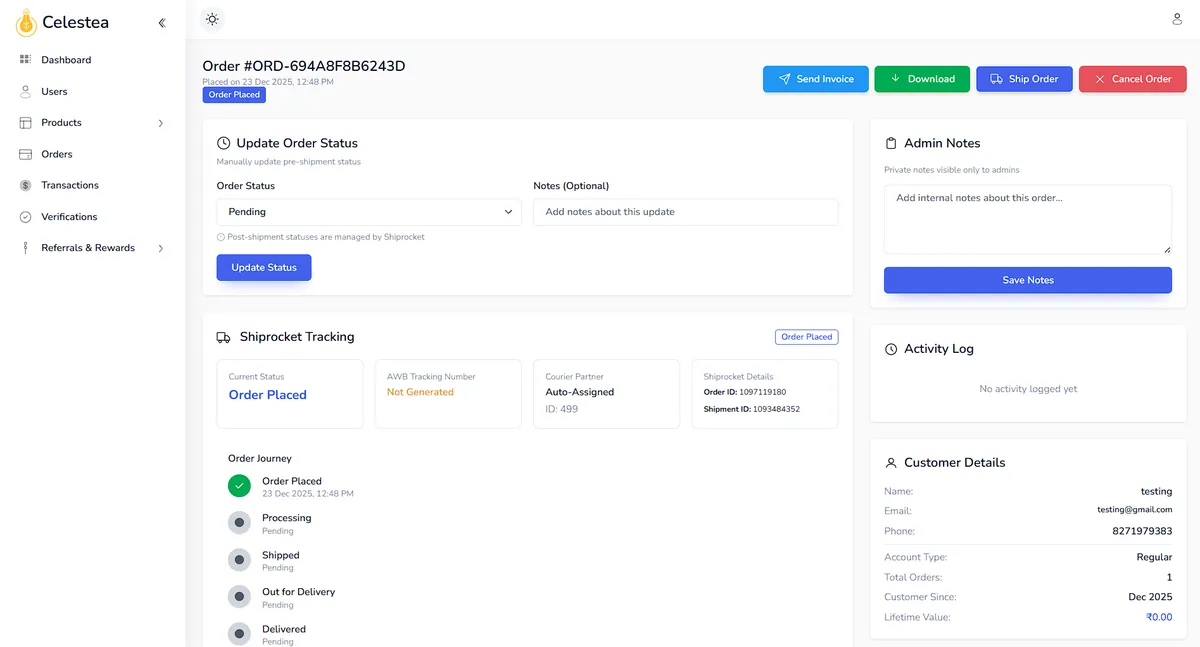Collapse the sidebar with the double-chevron icon
The image size is (1200, 647).
pos(162,22)
